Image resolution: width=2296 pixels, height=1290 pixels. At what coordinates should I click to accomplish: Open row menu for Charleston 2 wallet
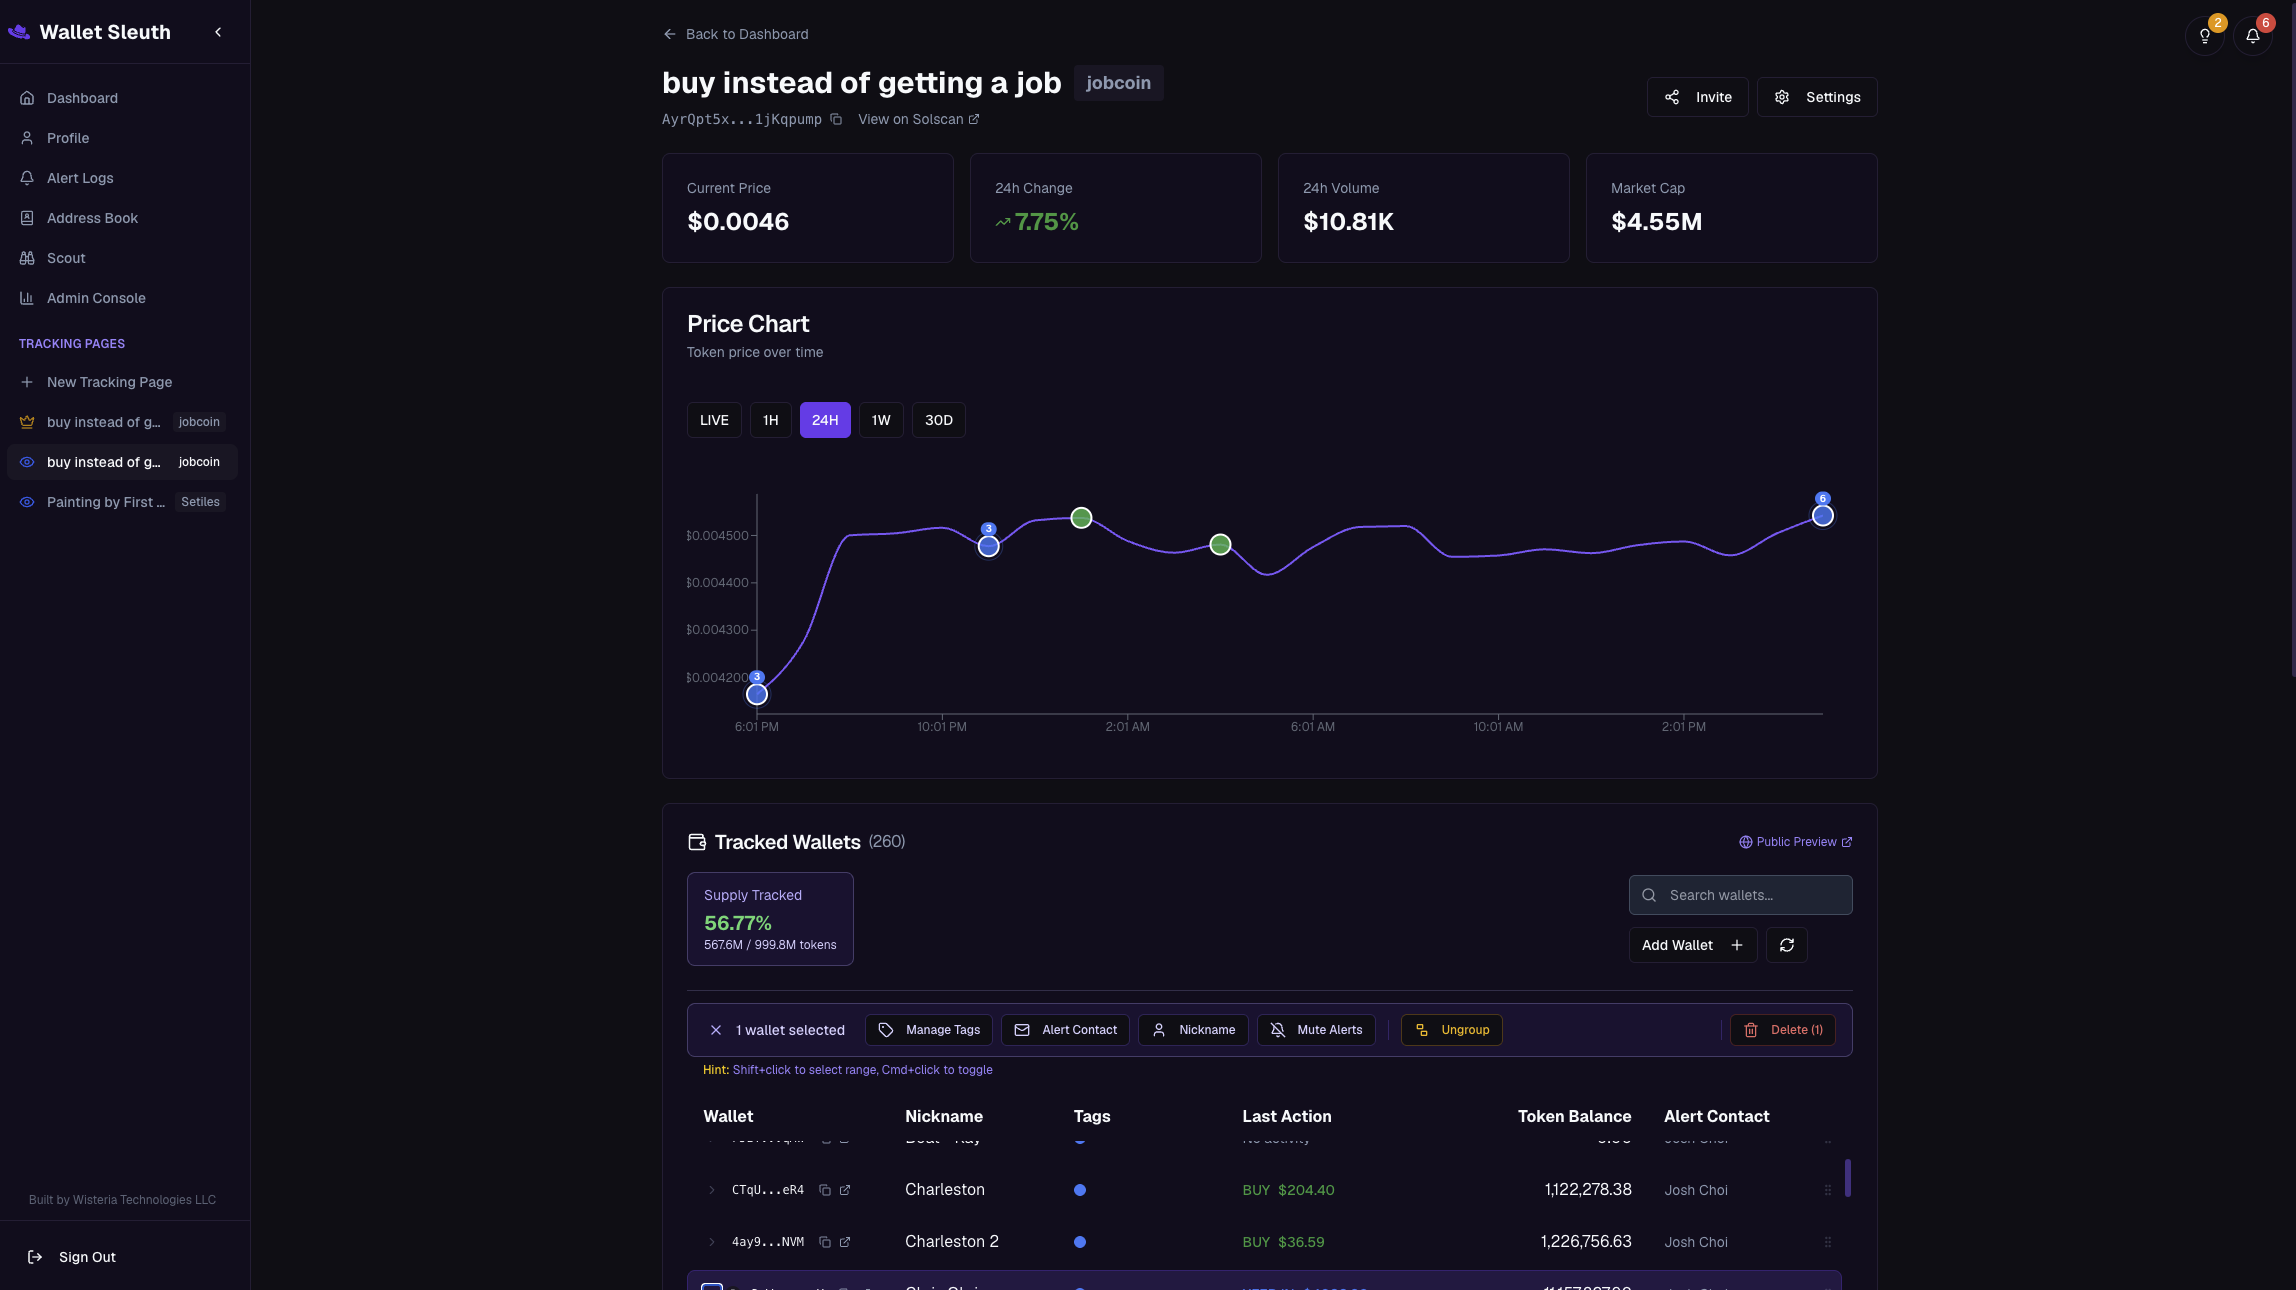pyautogui.click(x=1828, y=1242)
